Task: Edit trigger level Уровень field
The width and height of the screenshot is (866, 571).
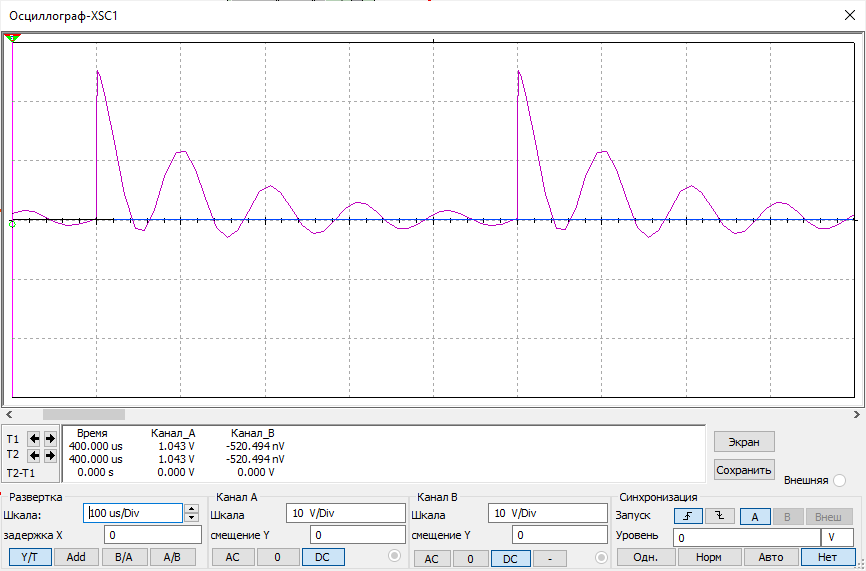Action: click(x=747, y=537)
